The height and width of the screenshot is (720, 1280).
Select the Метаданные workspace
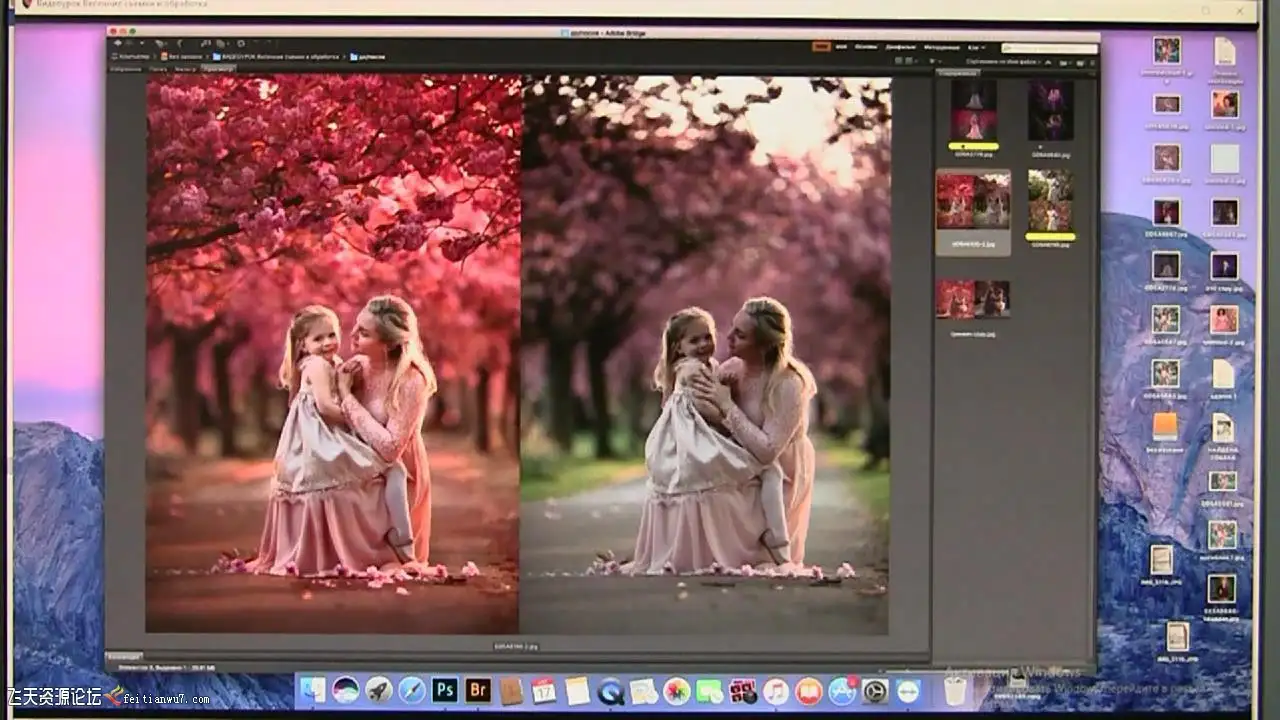(x=942, y=47)
